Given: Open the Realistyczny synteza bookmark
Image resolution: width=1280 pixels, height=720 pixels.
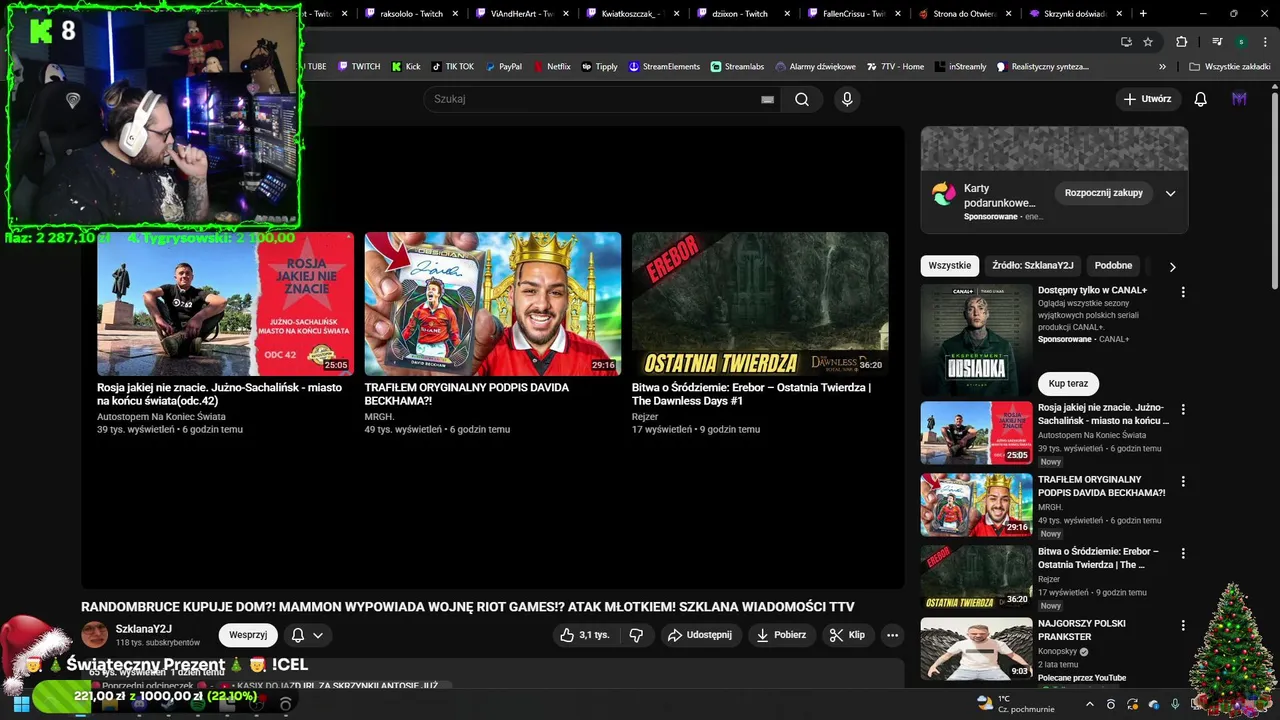Looking at the screenshot, I should [1042, 66].
